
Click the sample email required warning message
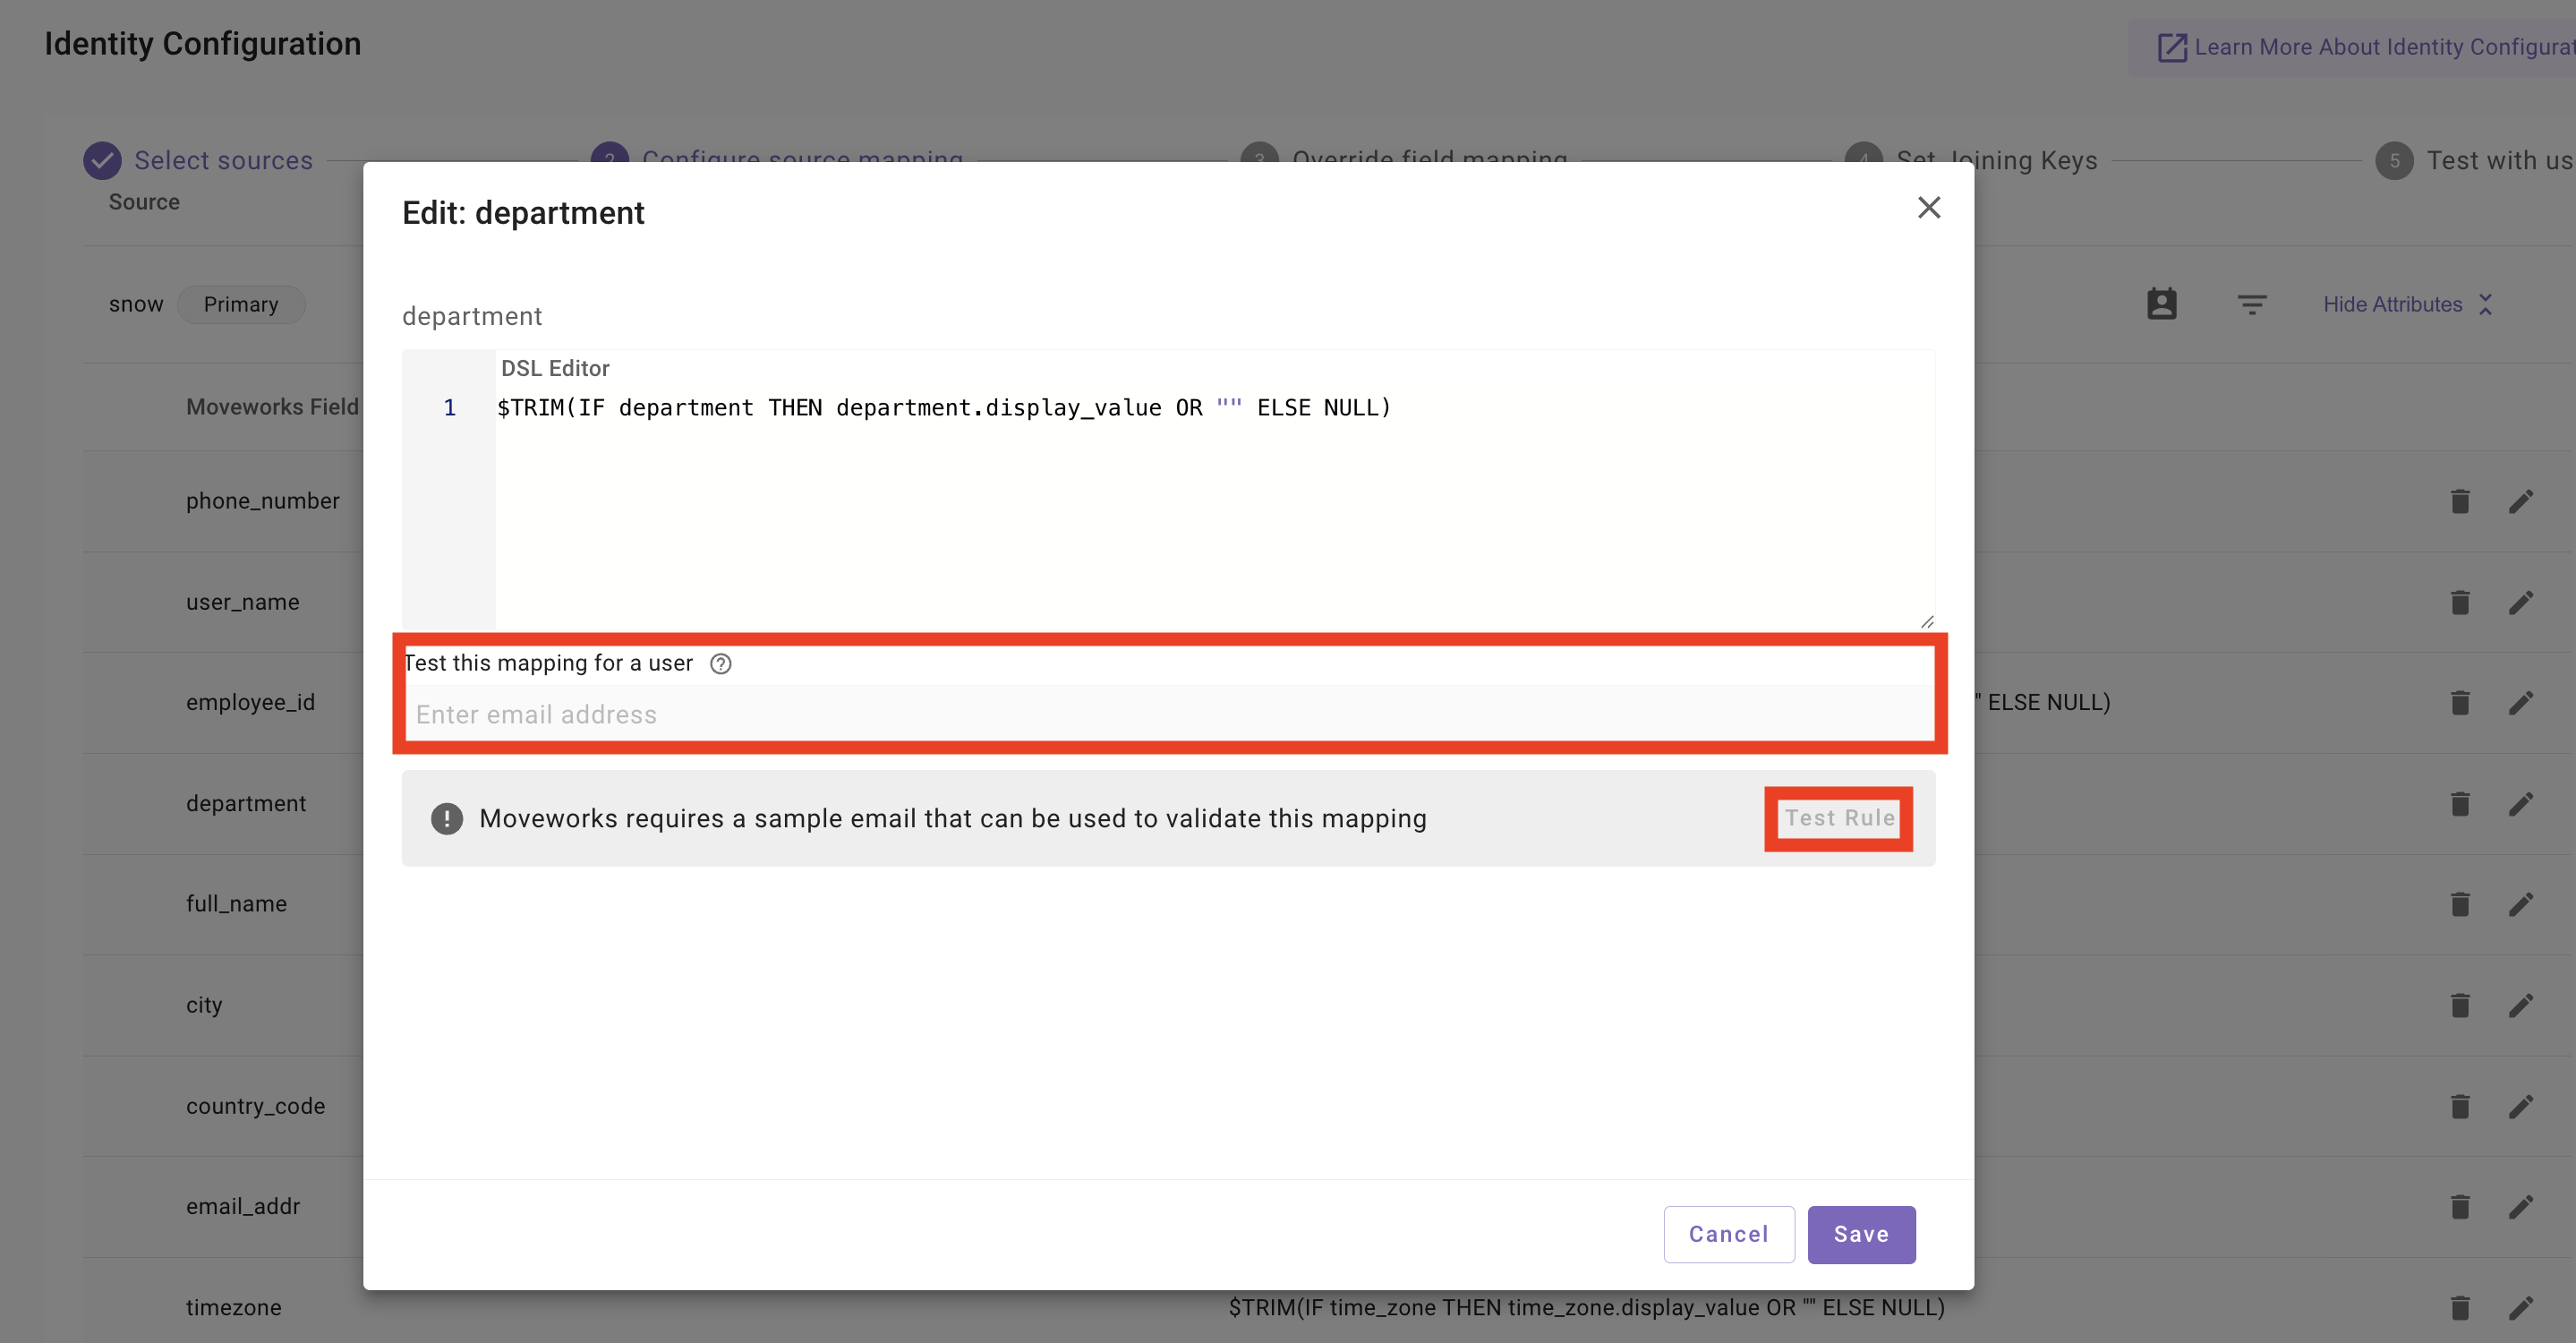953,818
